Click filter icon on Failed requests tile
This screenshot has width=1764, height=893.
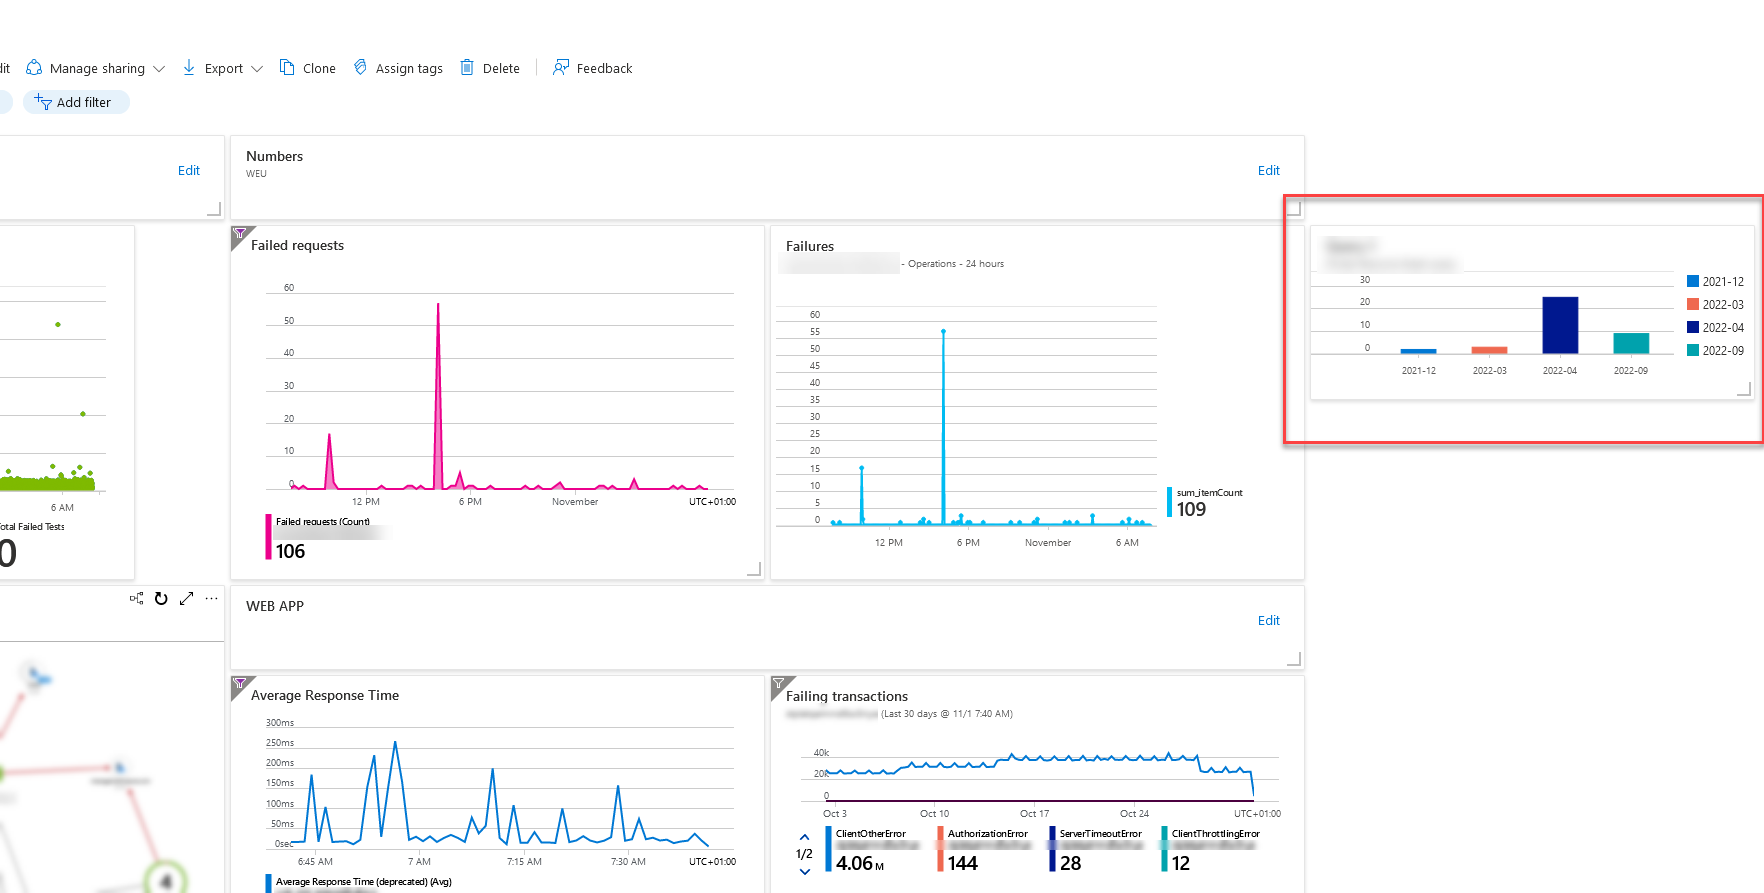point(240,234)
